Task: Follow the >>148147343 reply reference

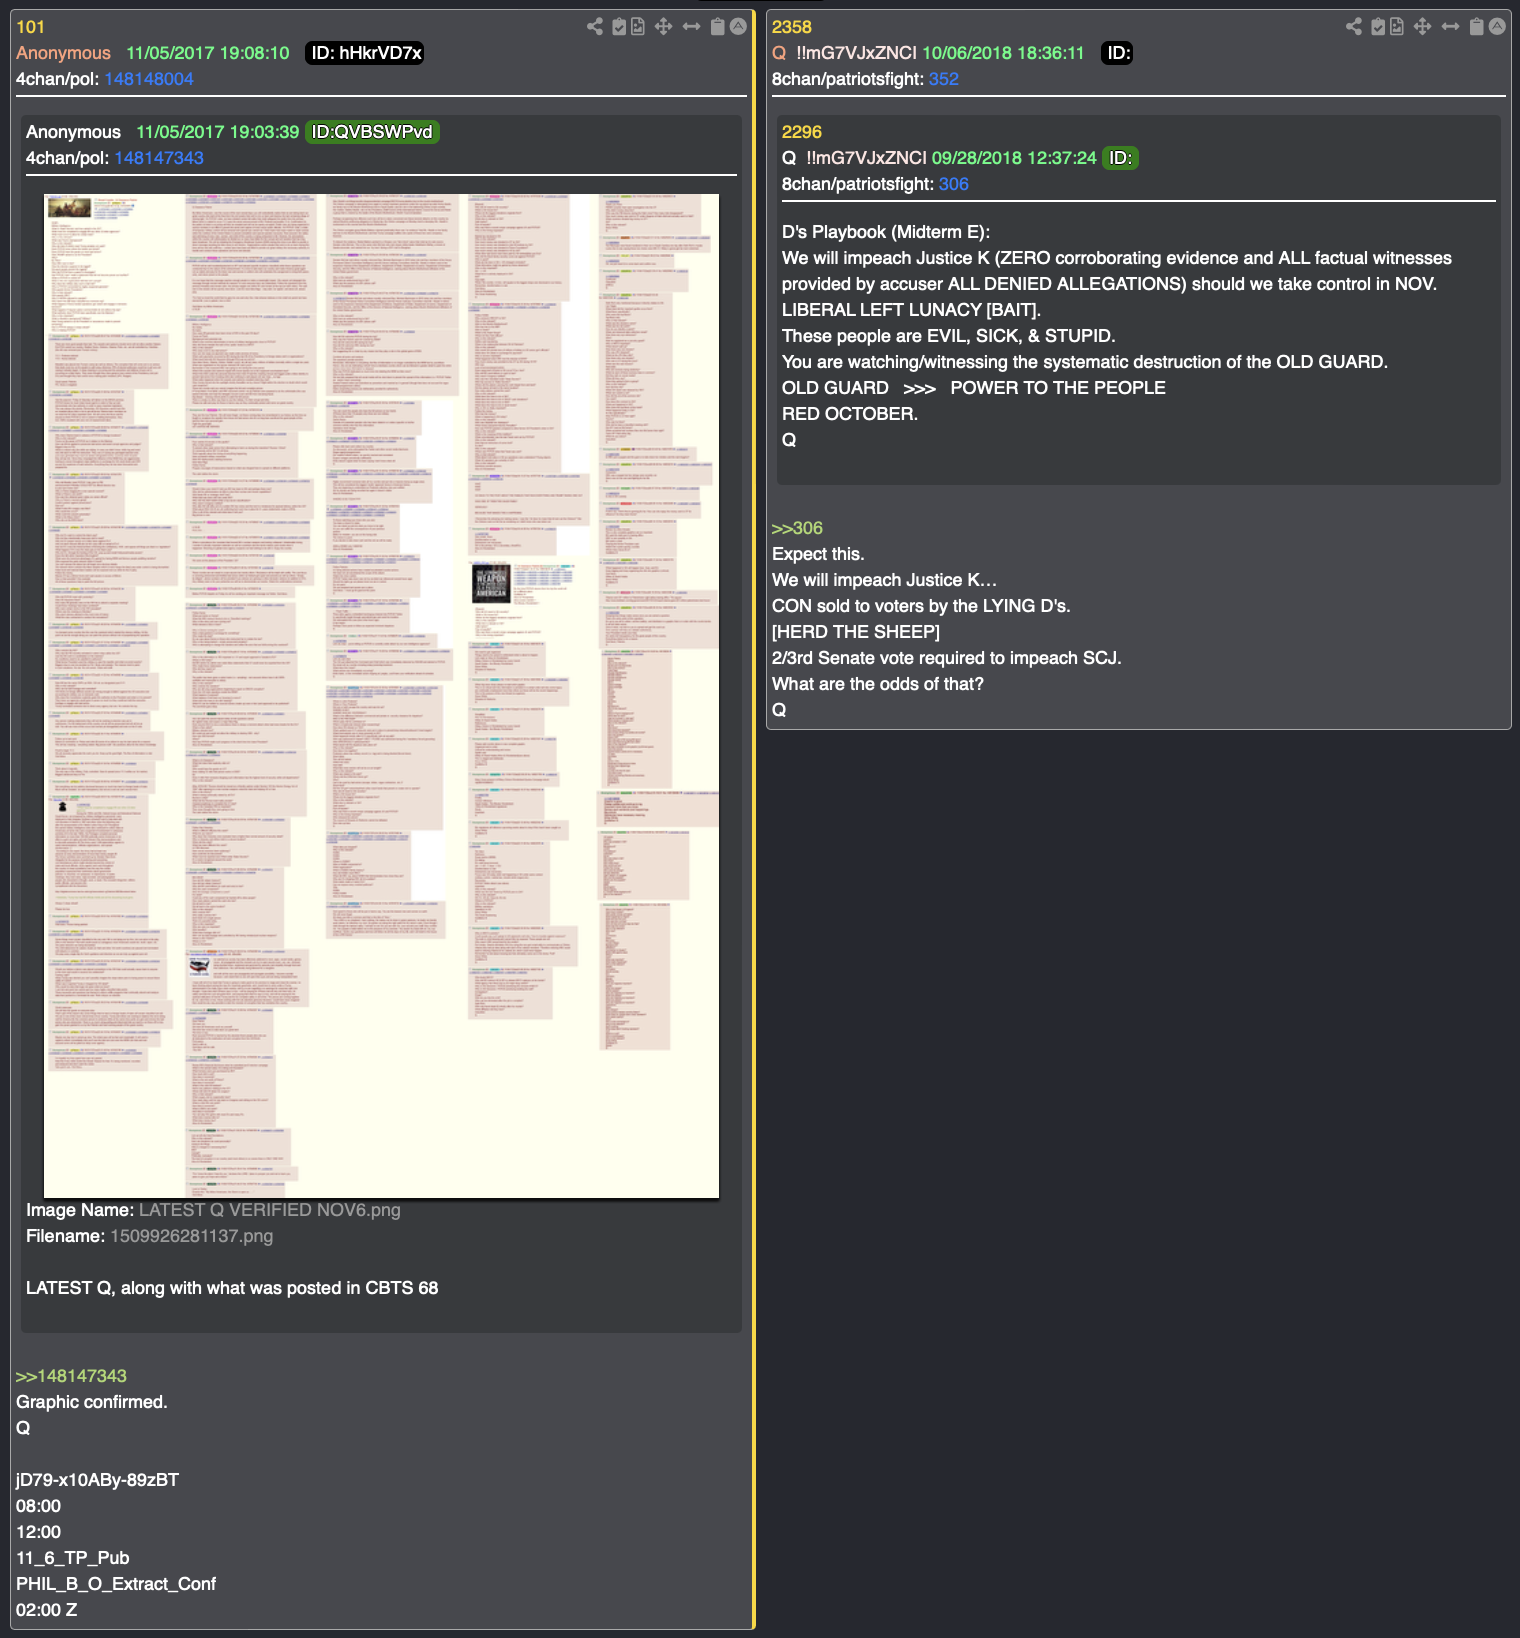Action: [71, 1376]
